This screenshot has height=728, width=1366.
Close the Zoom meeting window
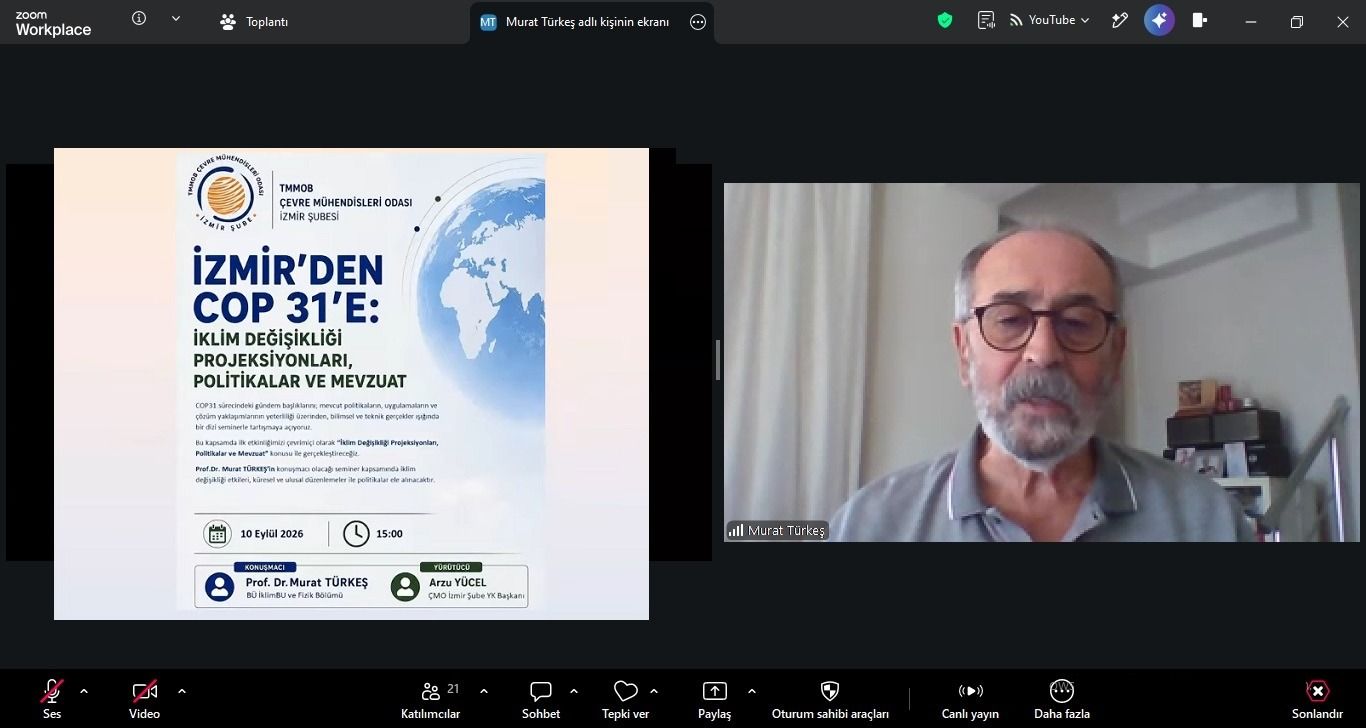pyautogui.click(x=1343, y=21)
